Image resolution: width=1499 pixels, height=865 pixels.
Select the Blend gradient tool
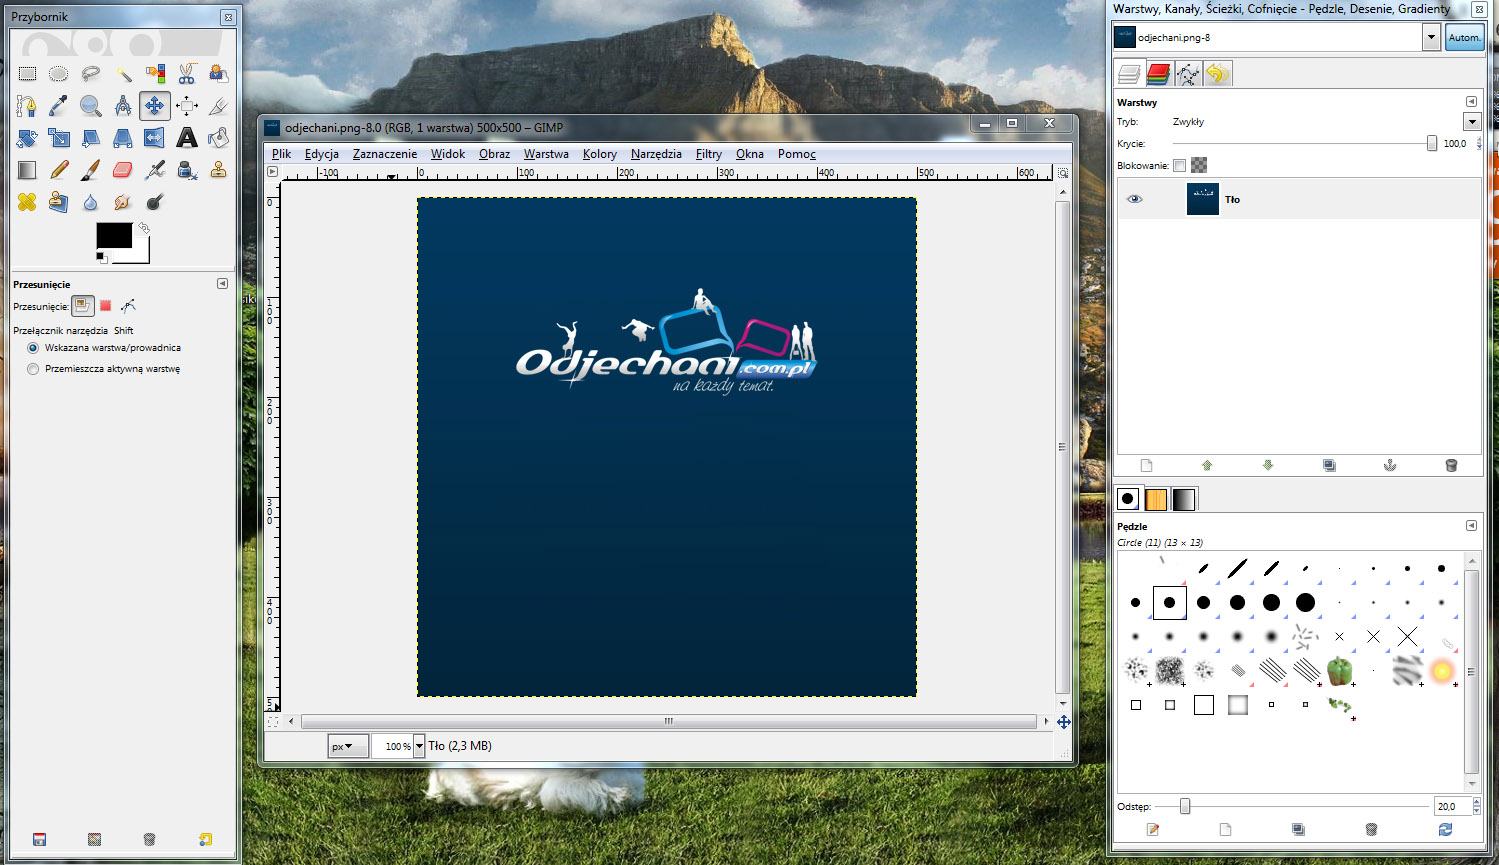click(x=27, y=170)
